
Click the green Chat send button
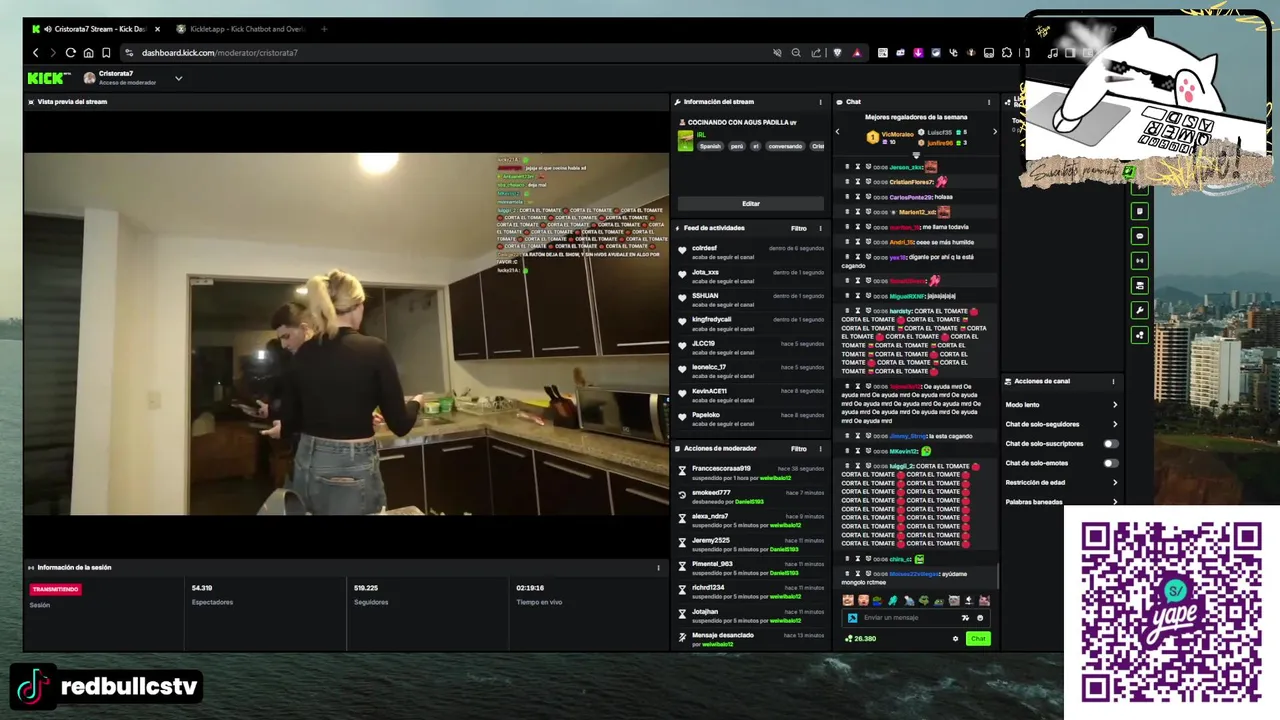(978, 639)
